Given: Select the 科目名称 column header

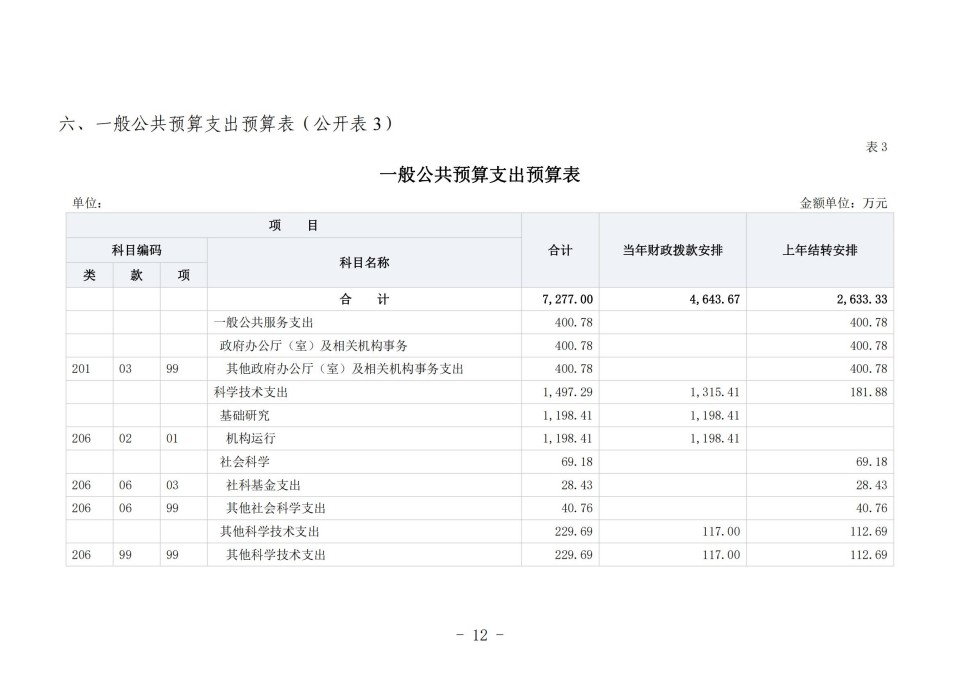Looking at the screenshot, I should (x=364, y=263).
